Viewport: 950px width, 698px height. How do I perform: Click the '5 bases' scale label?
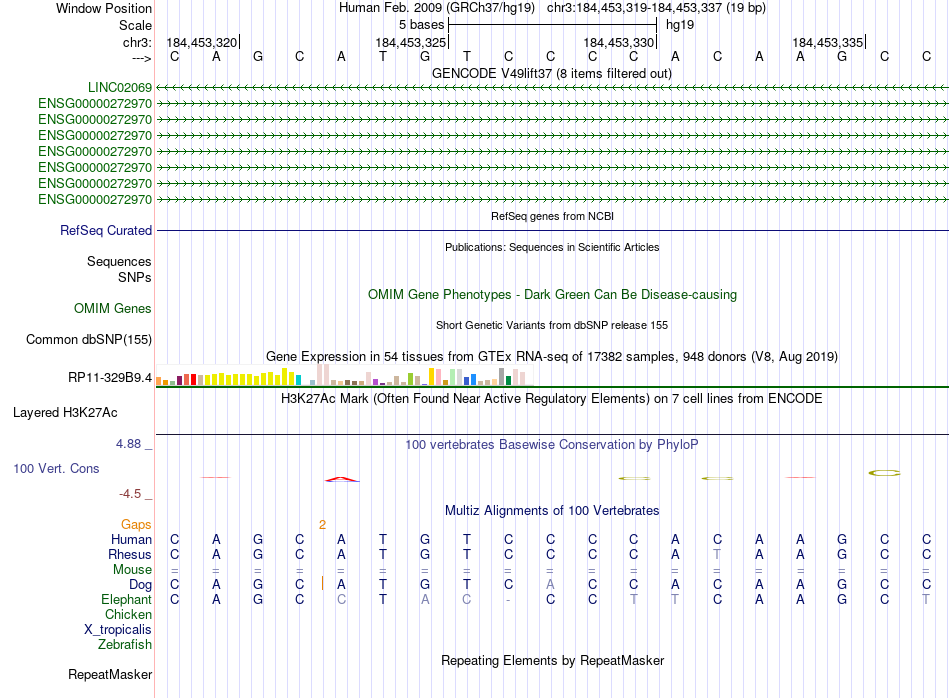click(421, 25)
